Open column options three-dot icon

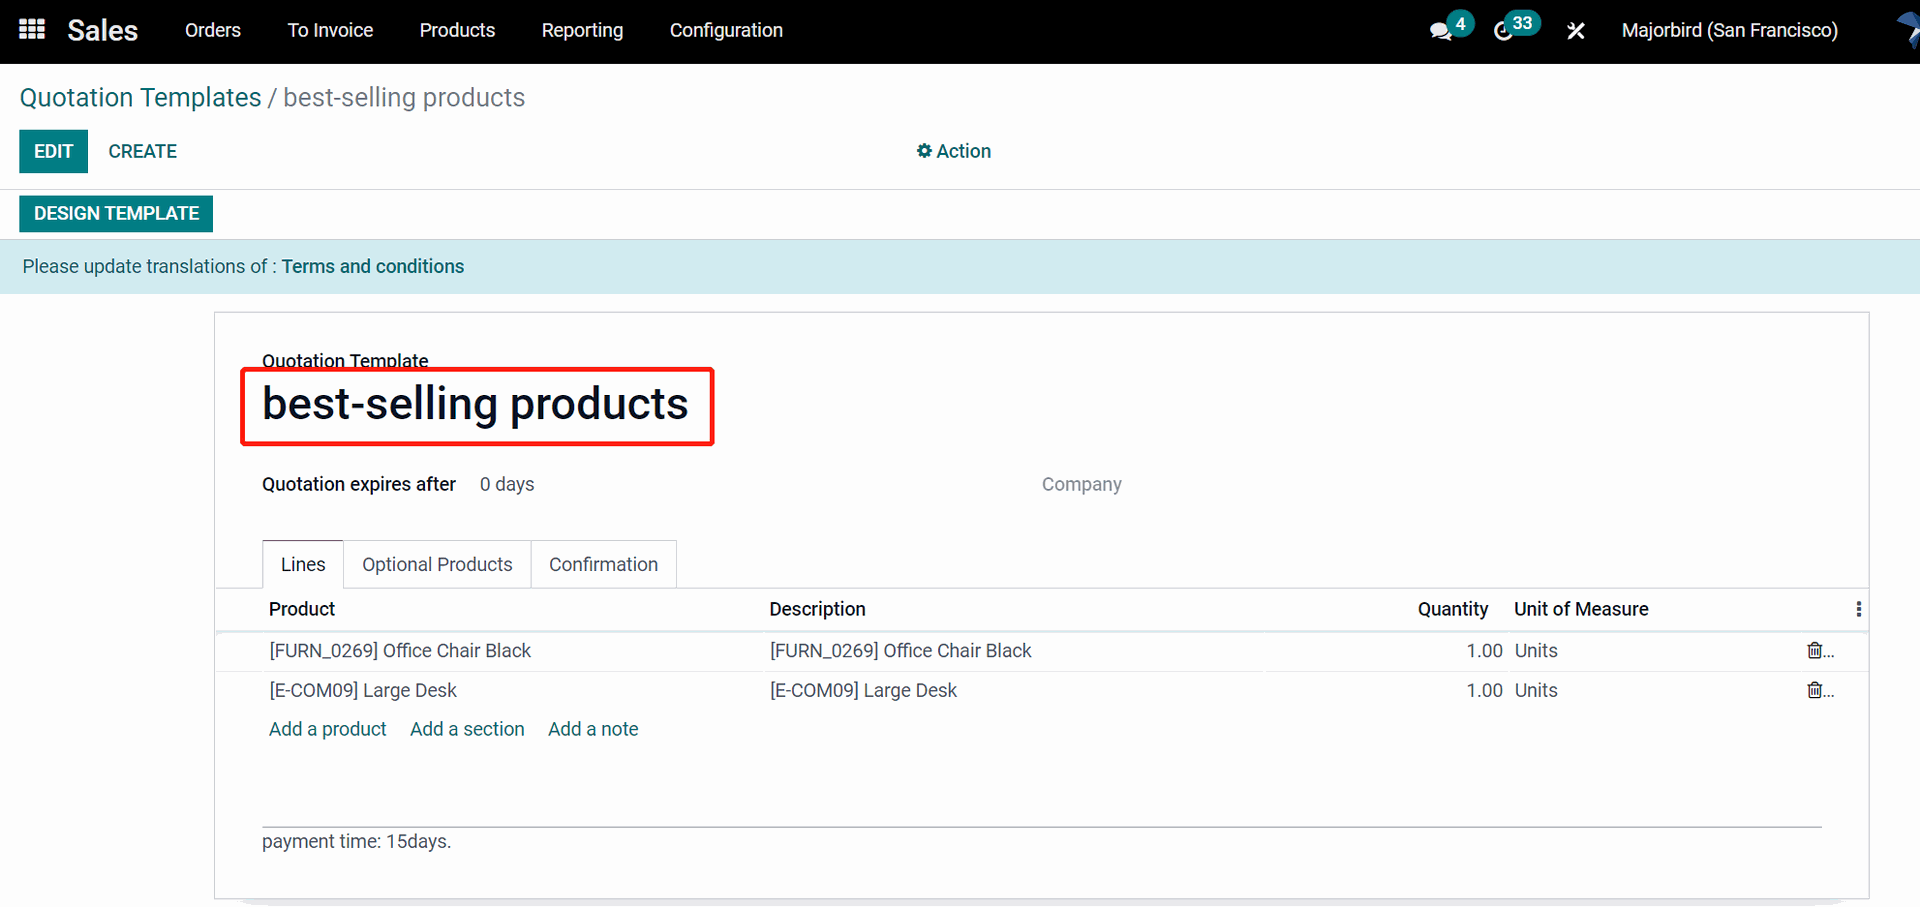pos(1858,609)
